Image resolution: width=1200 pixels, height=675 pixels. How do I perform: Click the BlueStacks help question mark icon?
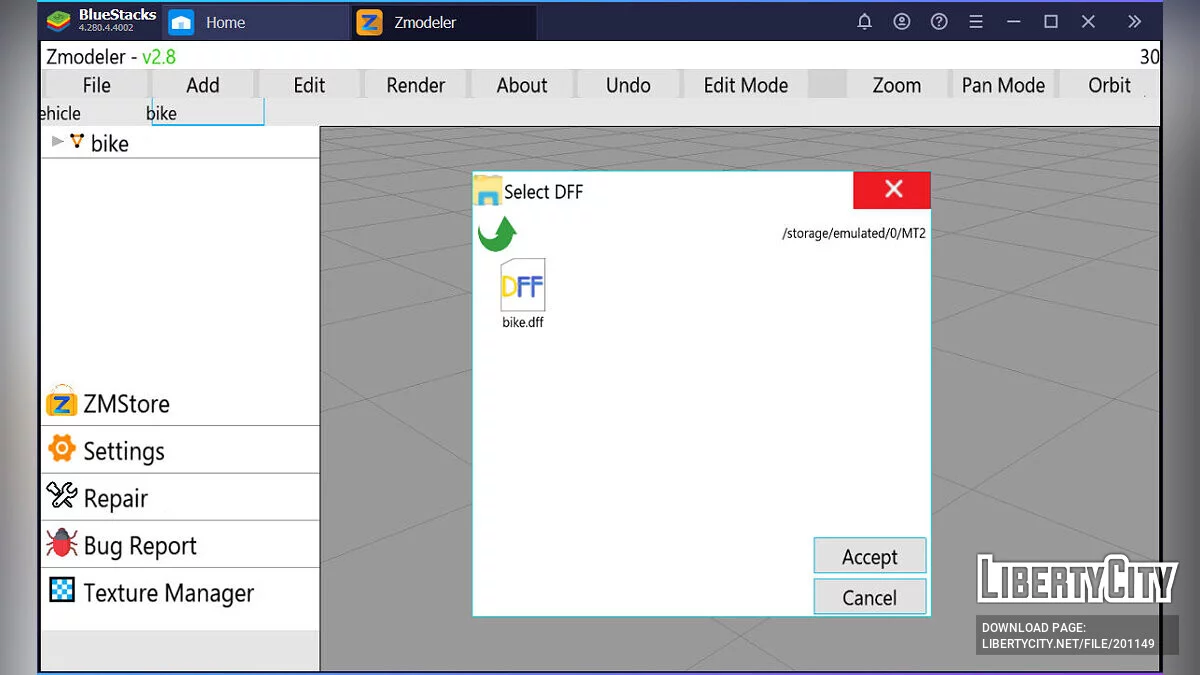click(x=939, y=22)
